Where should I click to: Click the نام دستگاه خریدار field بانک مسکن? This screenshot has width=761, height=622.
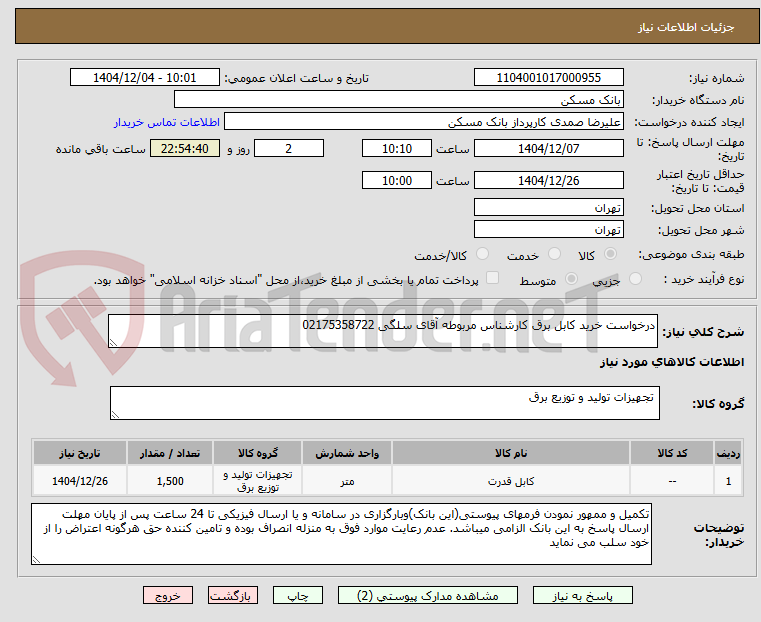[x=398, y=99]
